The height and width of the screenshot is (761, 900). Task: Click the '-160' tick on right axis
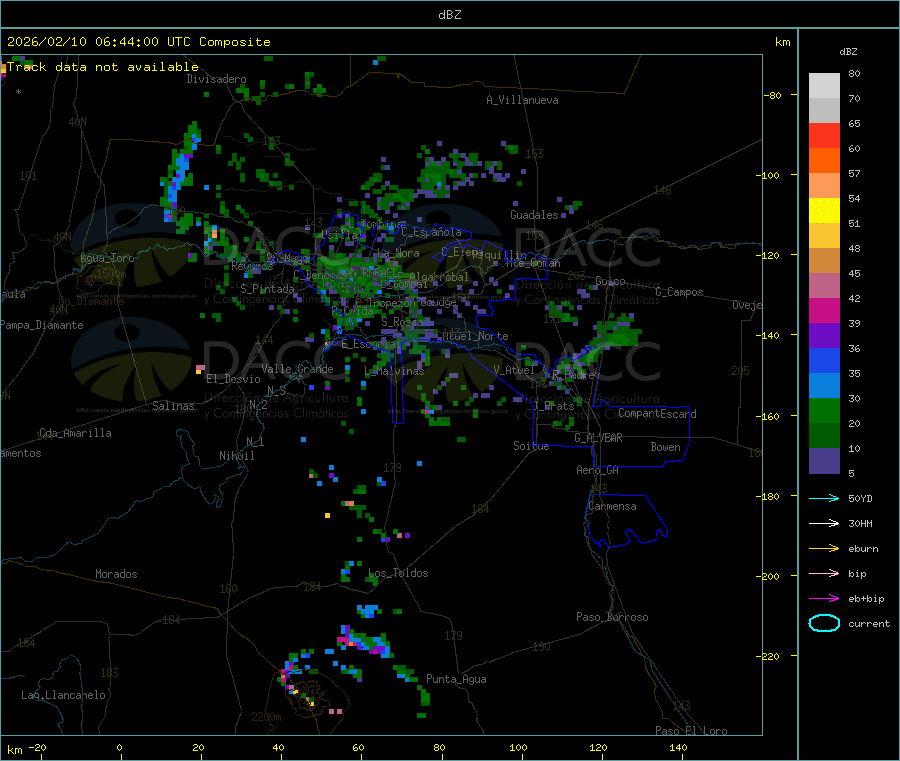pyautogui.click(x=768, y=416)
